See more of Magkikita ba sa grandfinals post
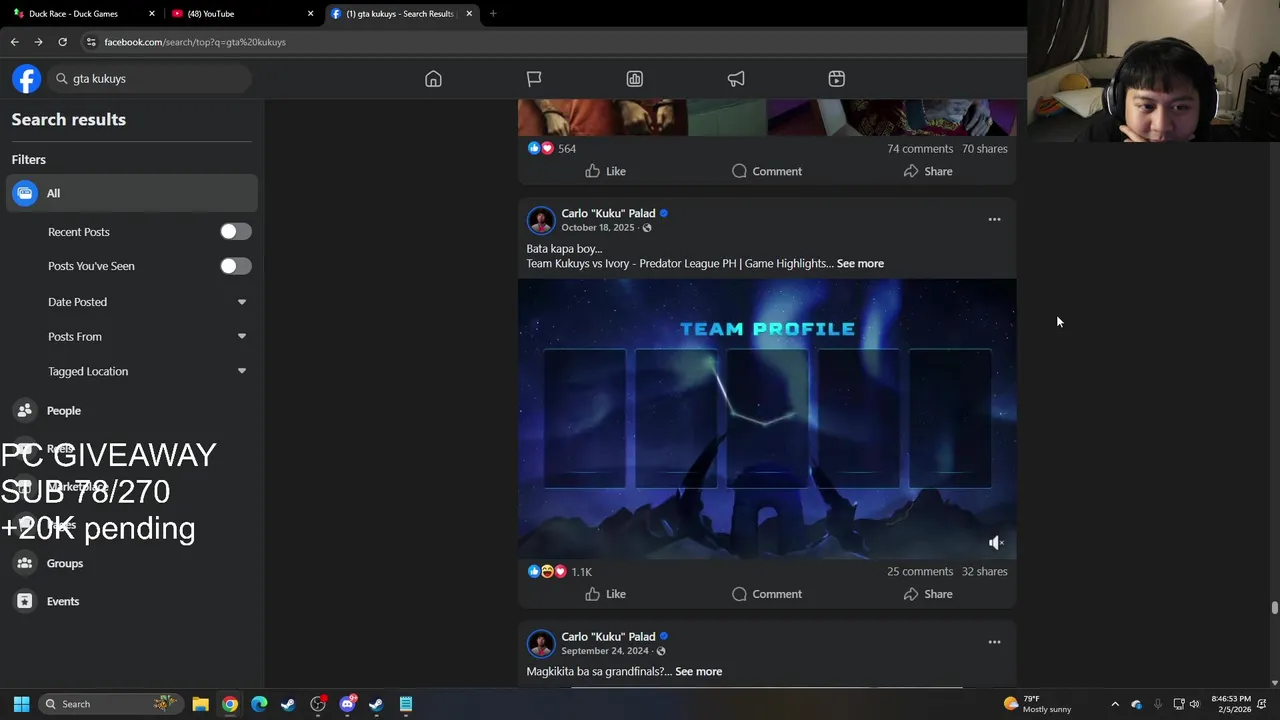 698,672
